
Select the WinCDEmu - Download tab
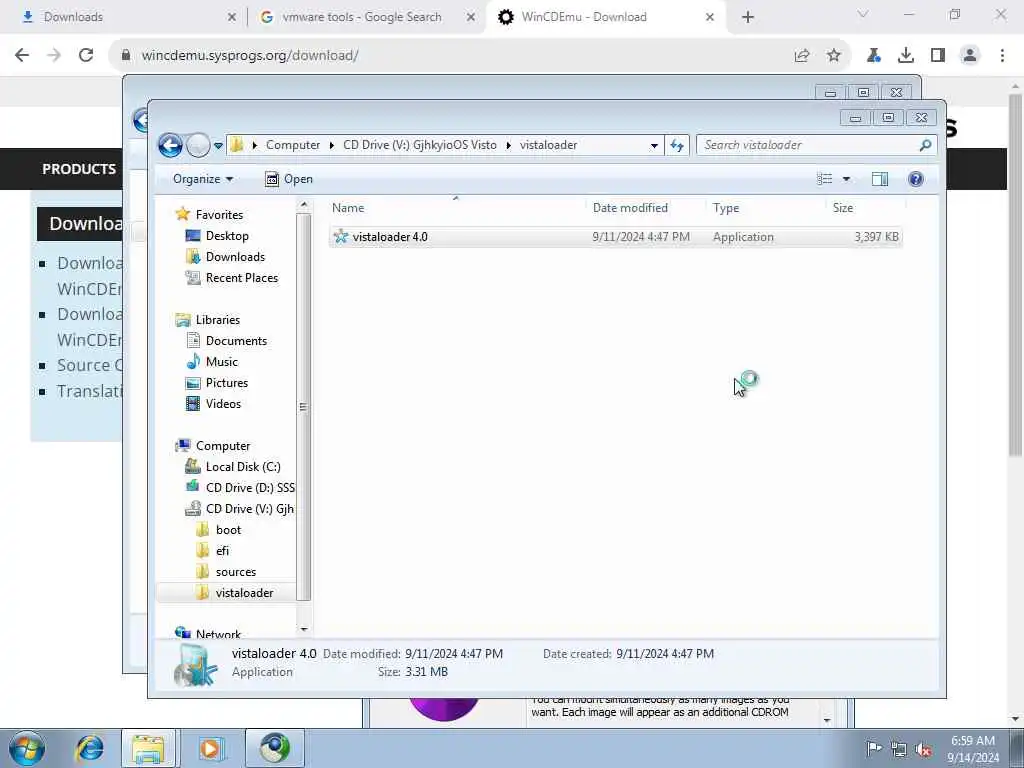pyautogui.click(x=584, y=17)
